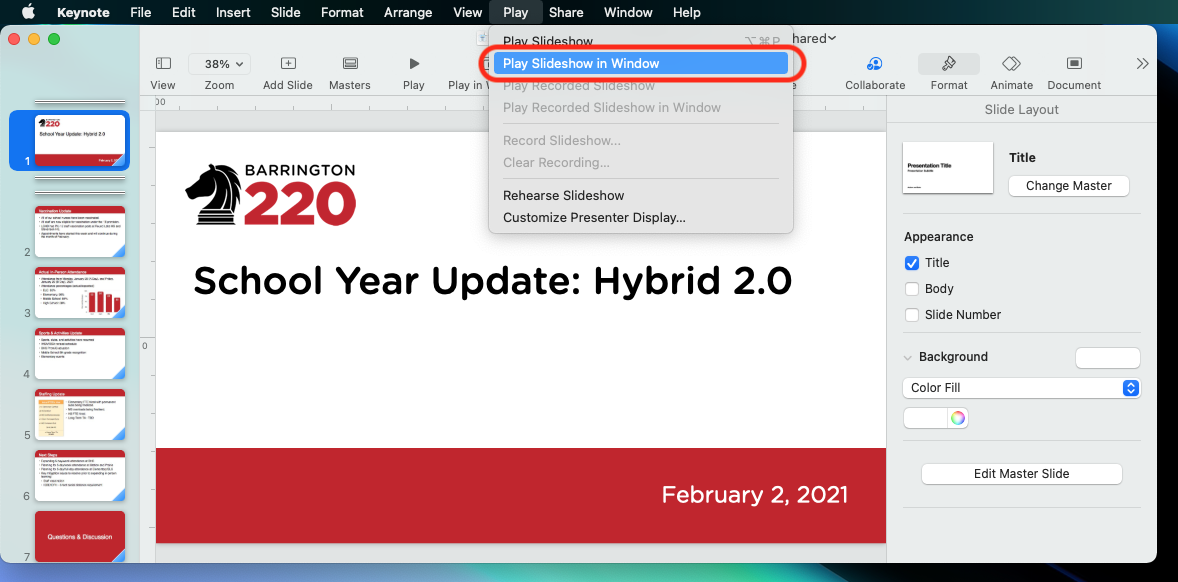1178x582 pixels.
Task: Click the date text February 2, 2021
Action: click(754, 494)
